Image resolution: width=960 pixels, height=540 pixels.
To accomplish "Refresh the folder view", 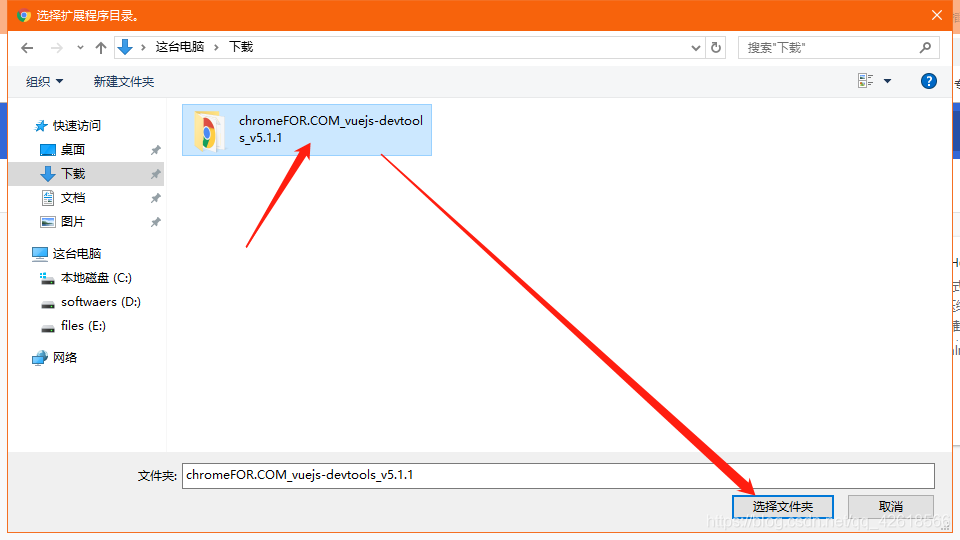I will pyautogui.click(x=716, y=47).
